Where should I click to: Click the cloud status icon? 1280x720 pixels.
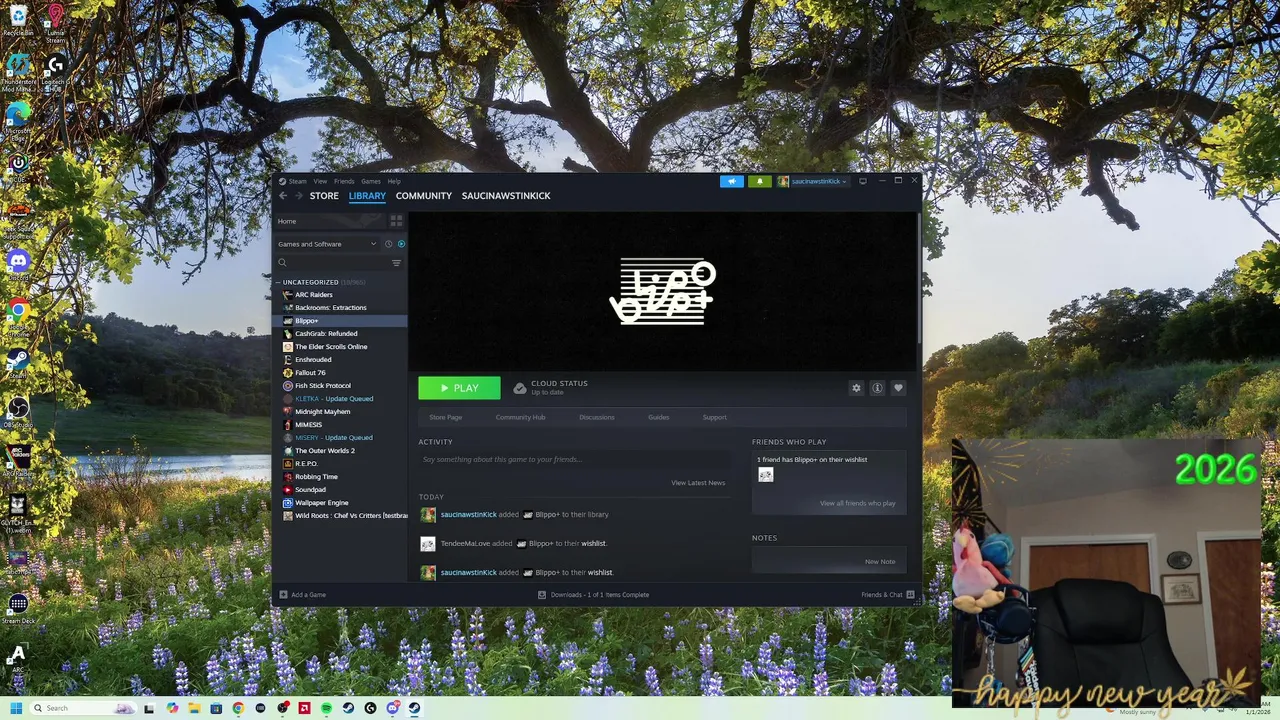(520, 388)
